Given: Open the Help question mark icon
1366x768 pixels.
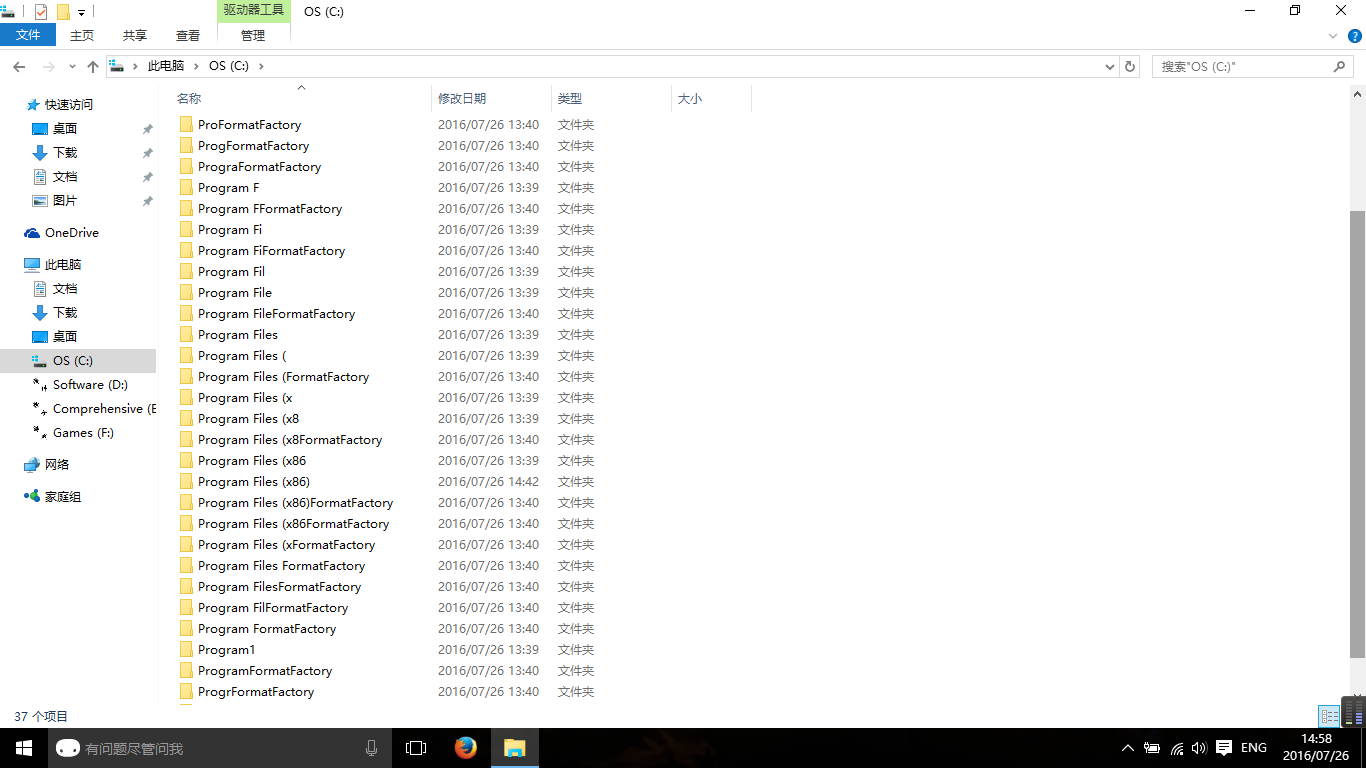Looking at the screenshot, I should 1355,36.
